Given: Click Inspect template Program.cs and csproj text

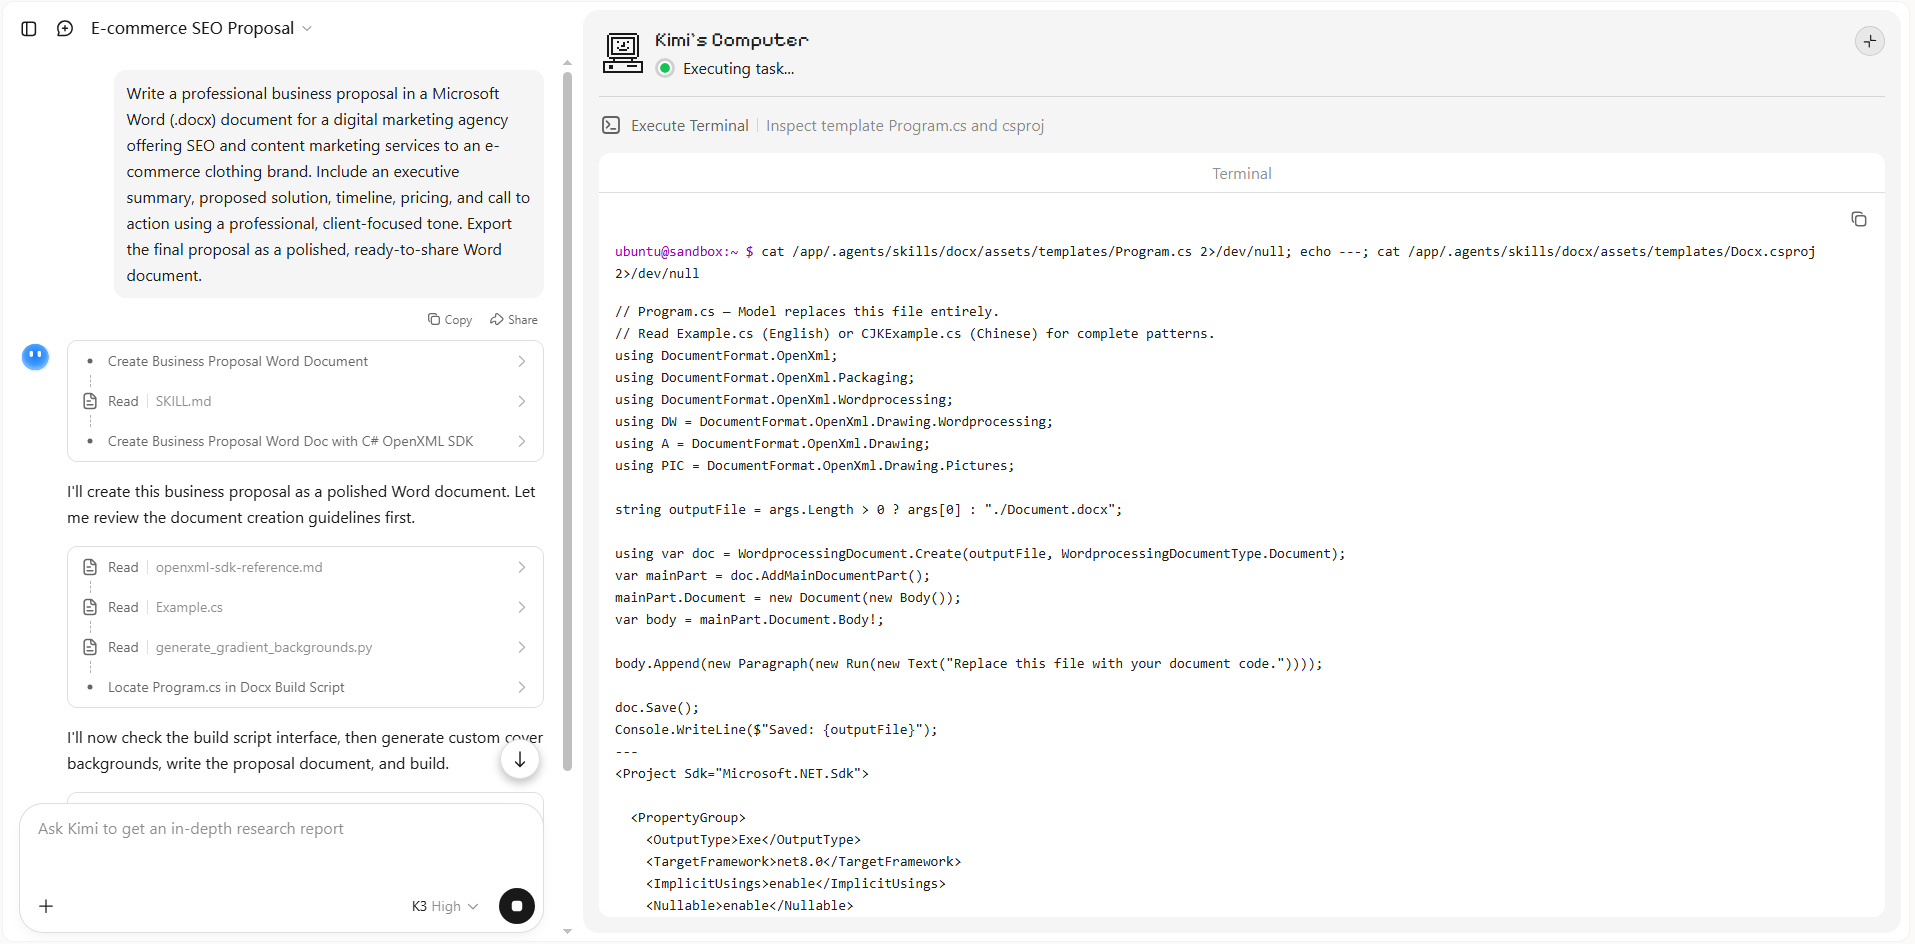Looking at the screenshot, I should click(905, 126).
